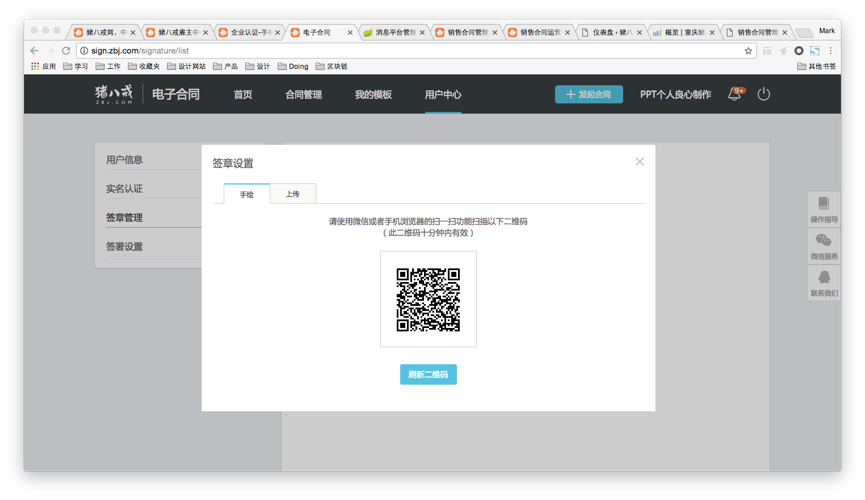The height and width of the screenshot is (500, 865).
Task: Click the 电子合同 title text in header
Action: (x=175, y=94)
